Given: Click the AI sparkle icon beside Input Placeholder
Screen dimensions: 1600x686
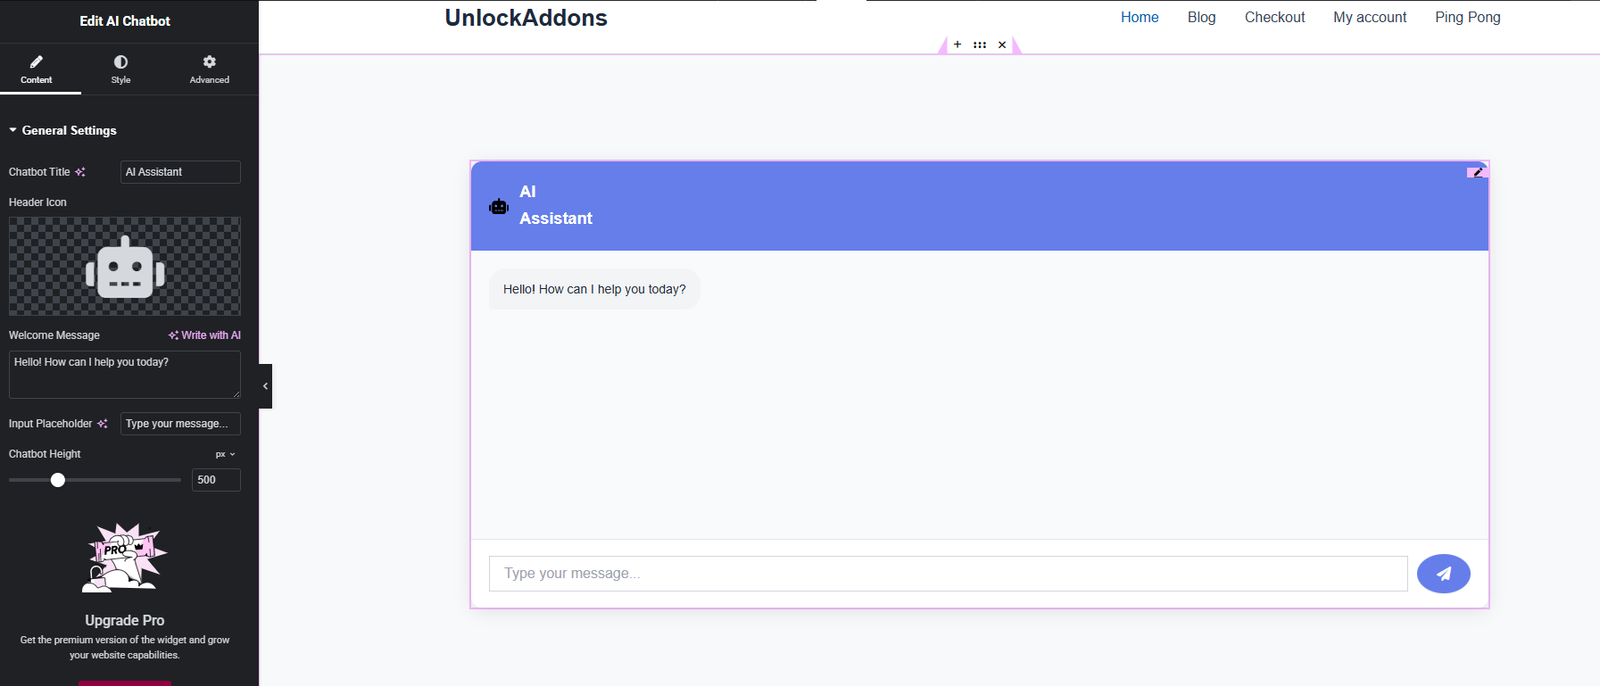Looking at the screenshot, I should [x=102, y=424].
